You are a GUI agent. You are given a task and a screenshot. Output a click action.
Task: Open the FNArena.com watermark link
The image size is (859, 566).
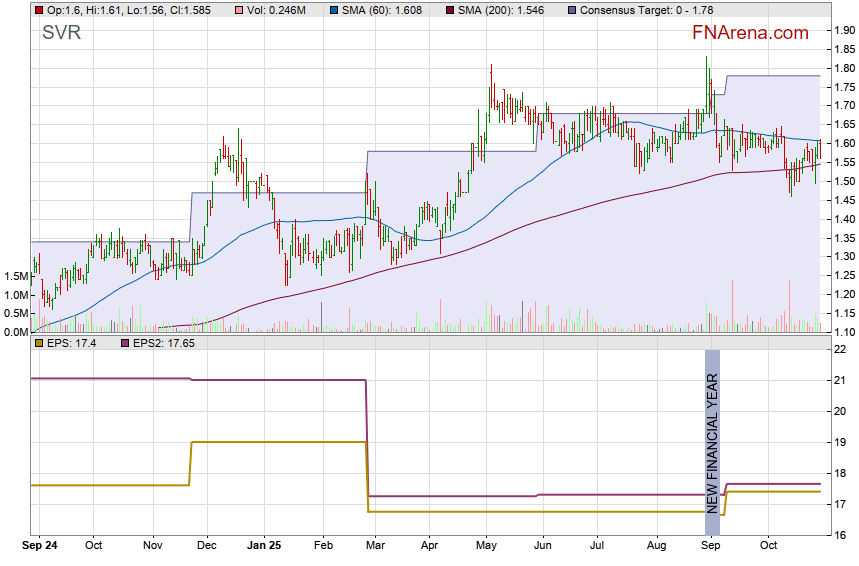750,33
